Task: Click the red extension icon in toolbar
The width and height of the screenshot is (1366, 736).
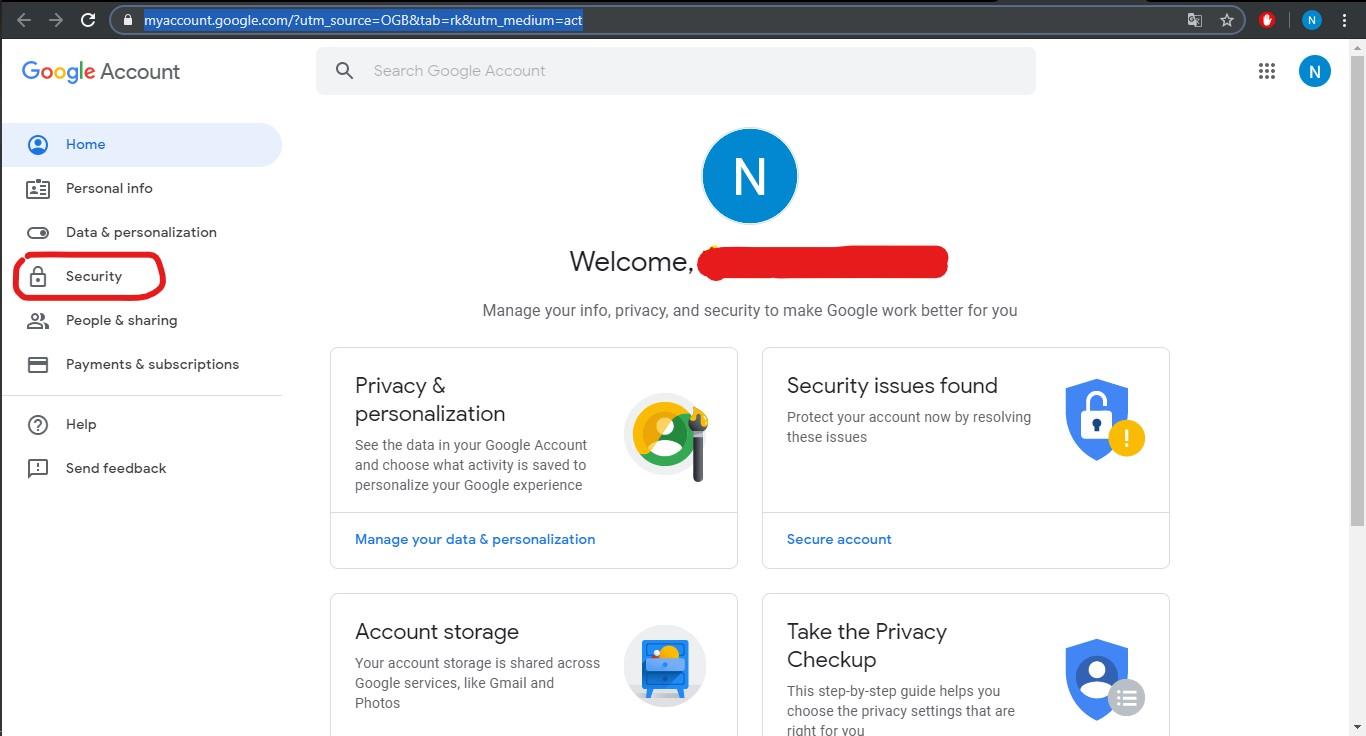Action: [x=1267, y=20]
